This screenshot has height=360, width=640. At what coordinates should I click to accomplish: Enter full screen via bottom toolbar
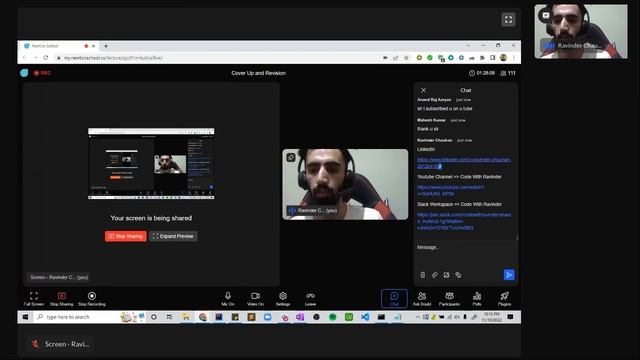[34, 299]
